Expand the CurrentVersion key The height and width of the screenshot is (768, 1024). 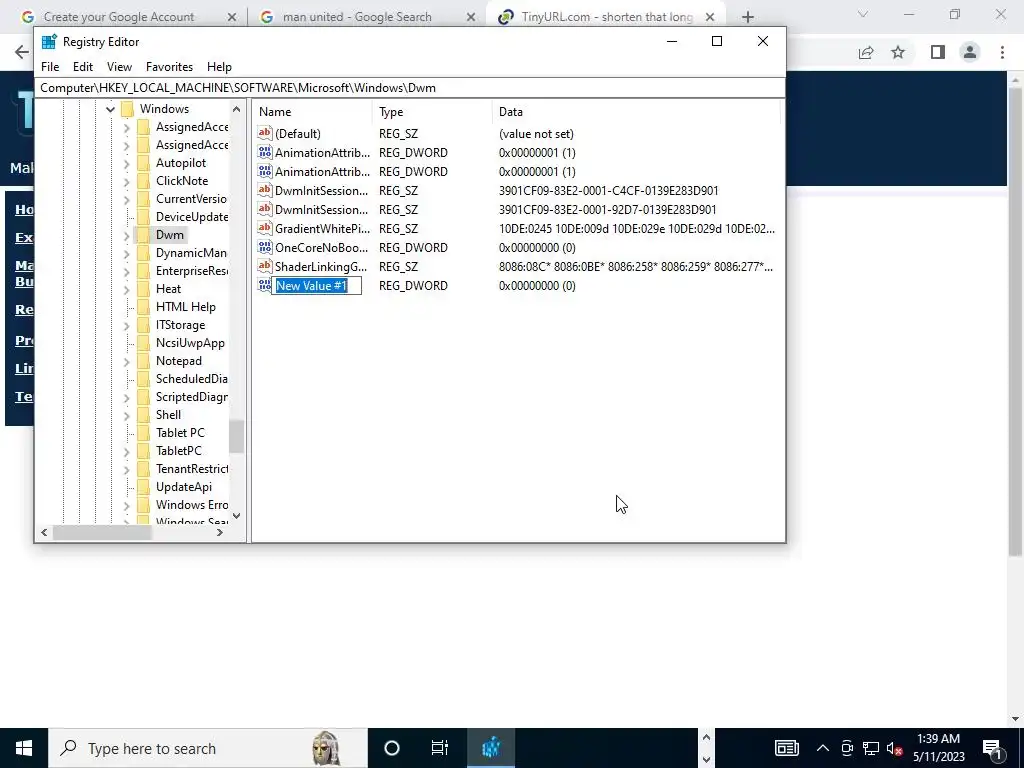(x=126, y=199)
